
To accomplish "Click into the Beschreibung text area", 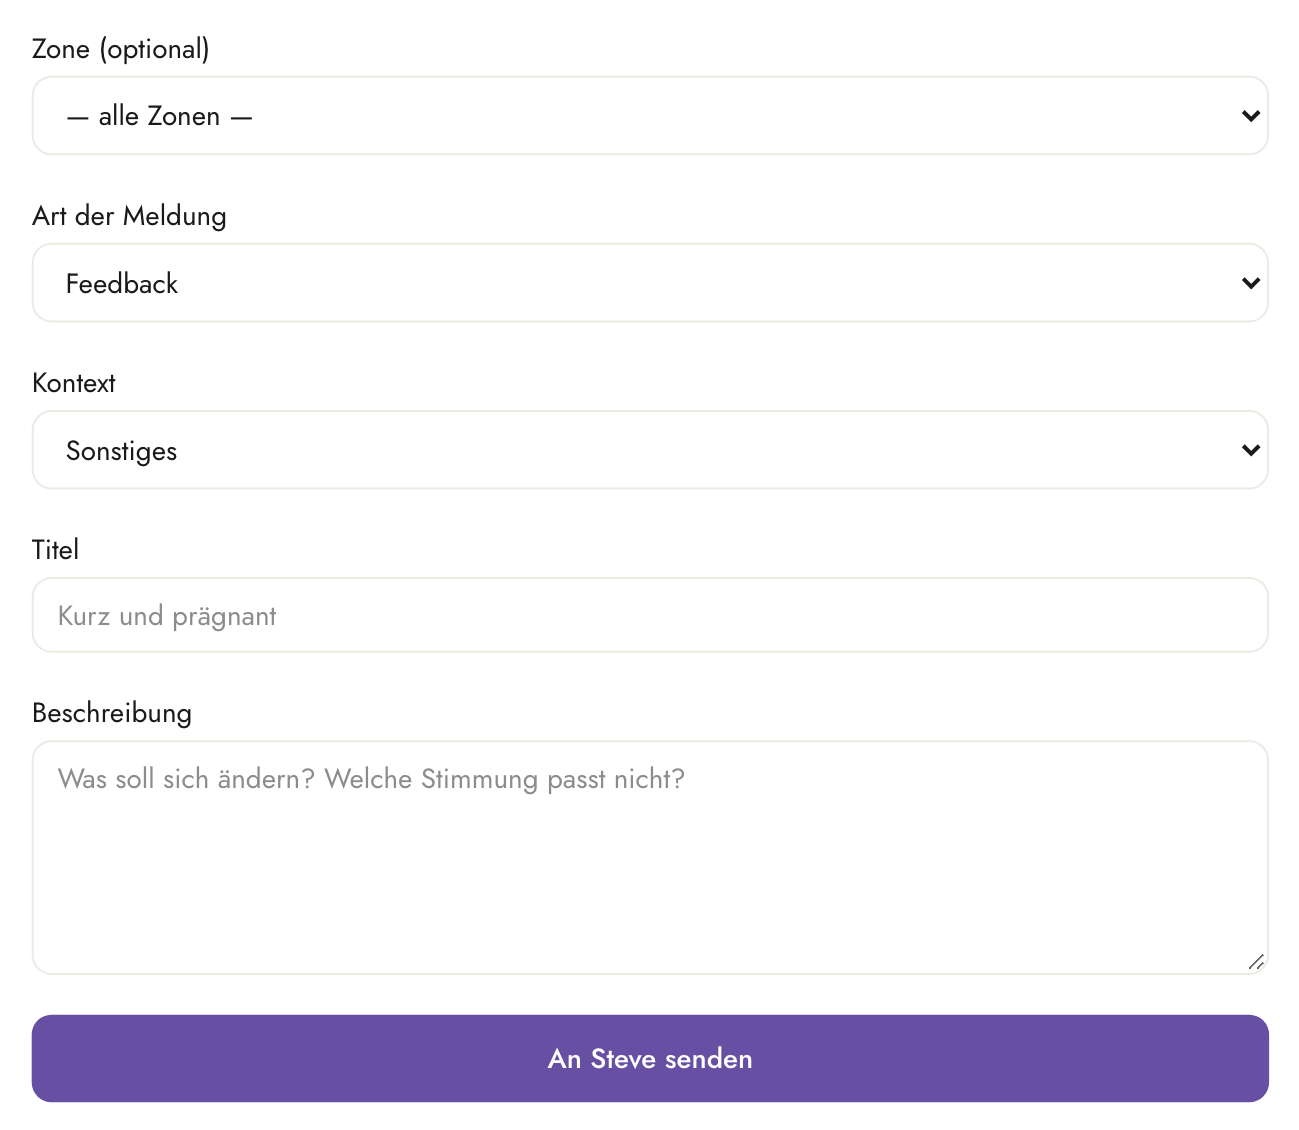I will coord(650,858).
